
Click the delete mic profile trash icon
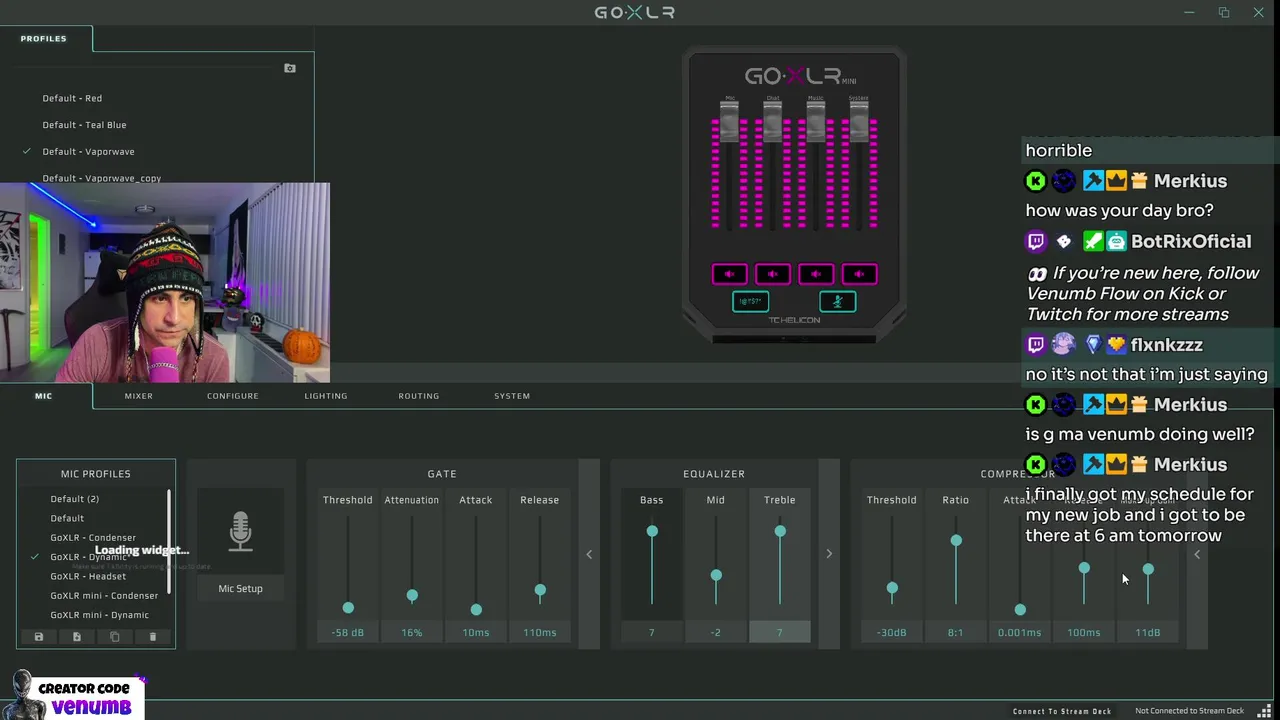(x=153, y=637)
